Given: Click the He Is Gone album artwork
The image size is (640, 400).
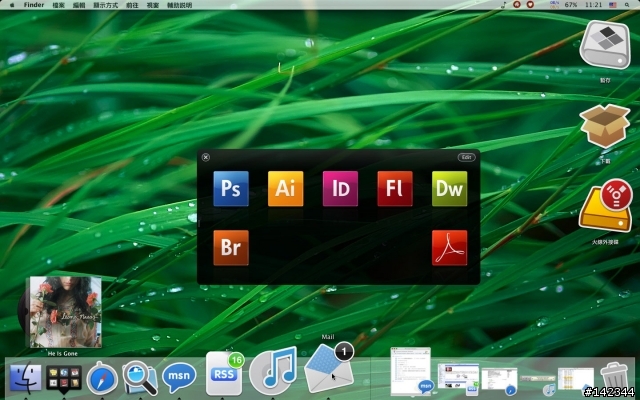Looking at the screenshot, I should pos(65,312).
